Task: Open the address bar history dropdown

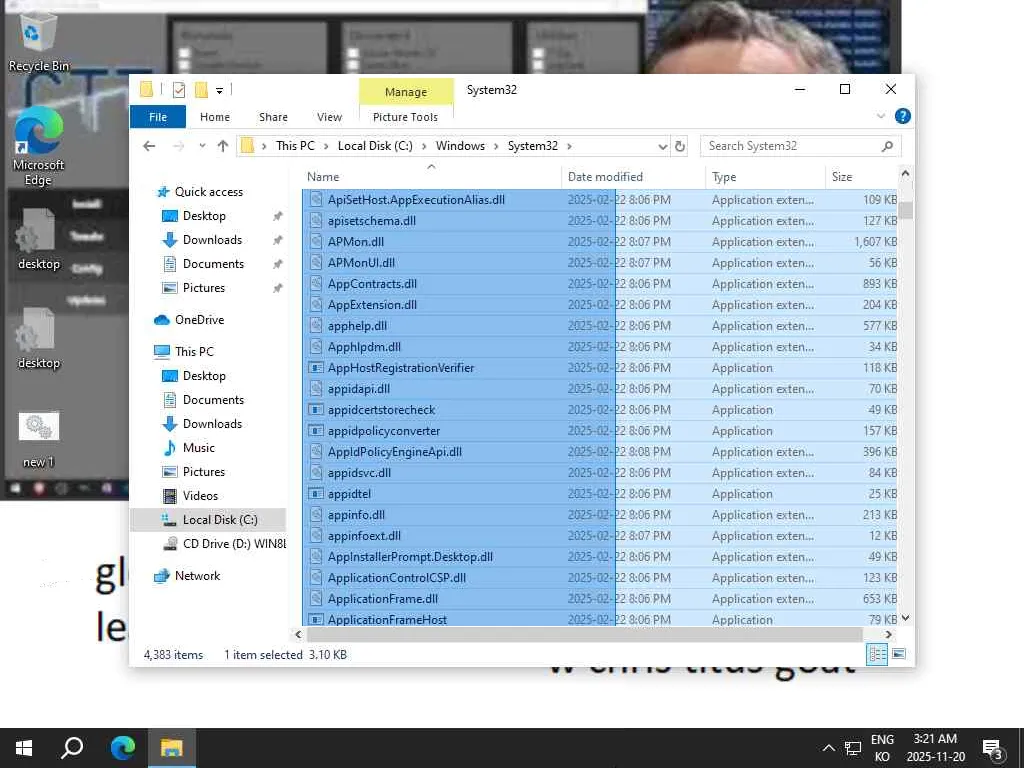Action: (662, 146)
